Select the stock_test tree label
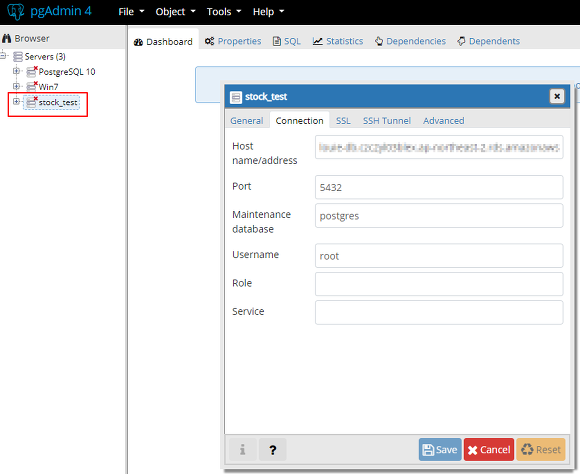580x474 pixels. [58, 102]
